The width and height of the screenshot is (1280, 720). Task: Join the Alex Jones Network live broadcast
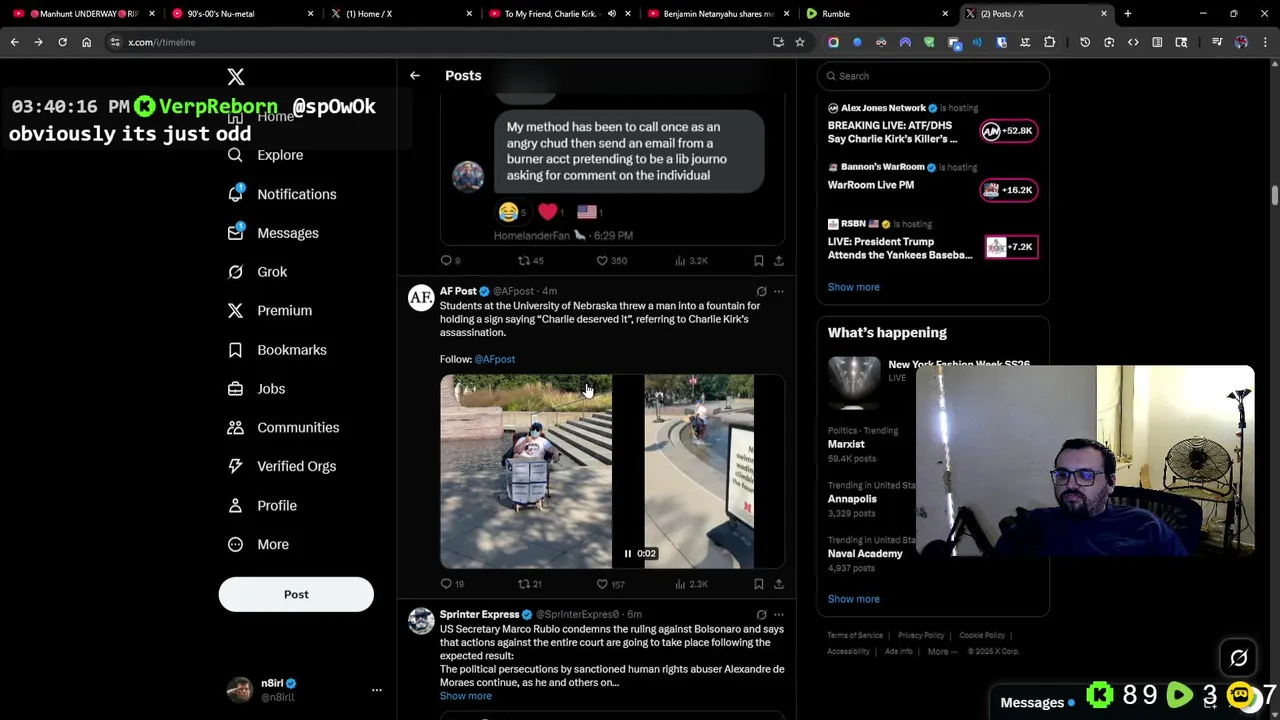pos(932,125)
